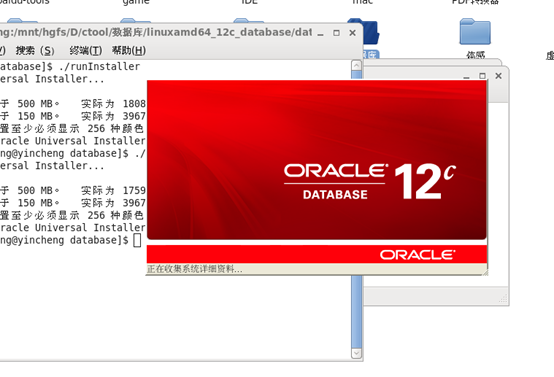Viewport: 554px width, 377px height.
Task: Select the desktop folder icon under PDF转换器
Action: [x=475, y=32]
